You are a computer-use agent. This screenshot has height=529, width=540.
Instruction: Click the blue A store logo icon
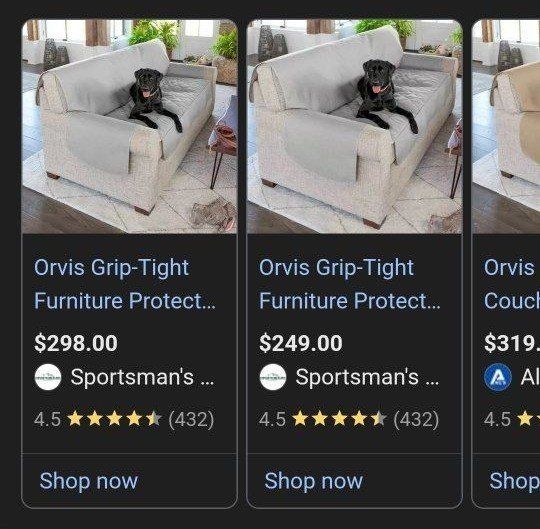tap(498, 378)
